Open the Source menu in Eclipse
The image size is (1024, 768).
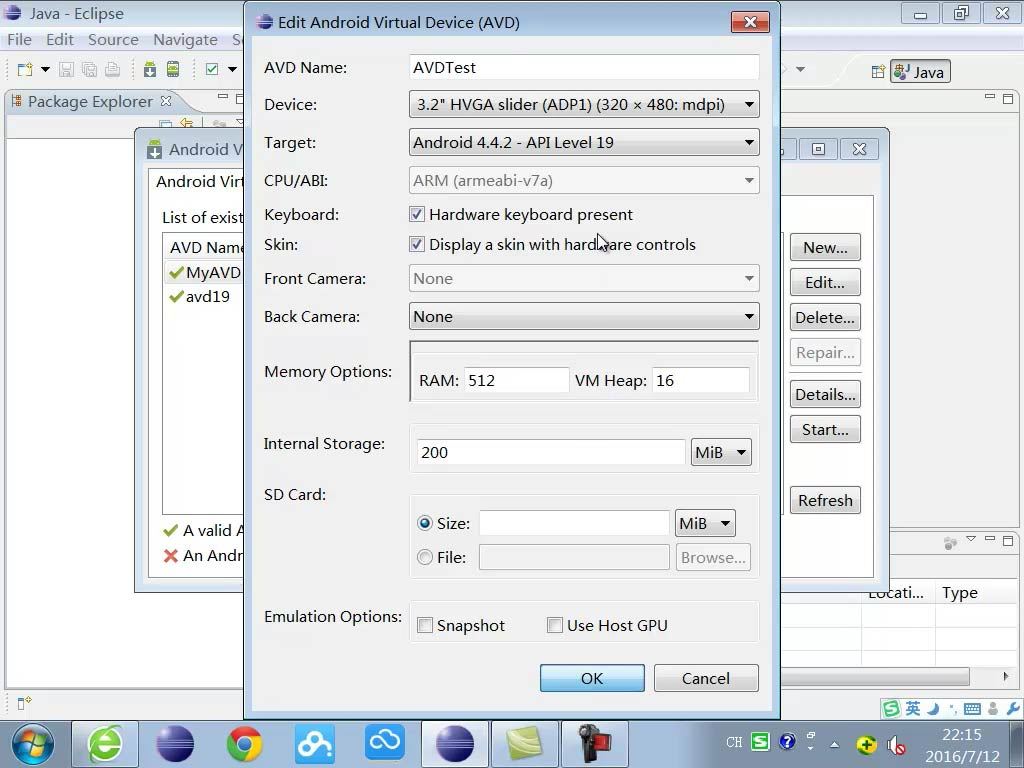coord(113,40)
